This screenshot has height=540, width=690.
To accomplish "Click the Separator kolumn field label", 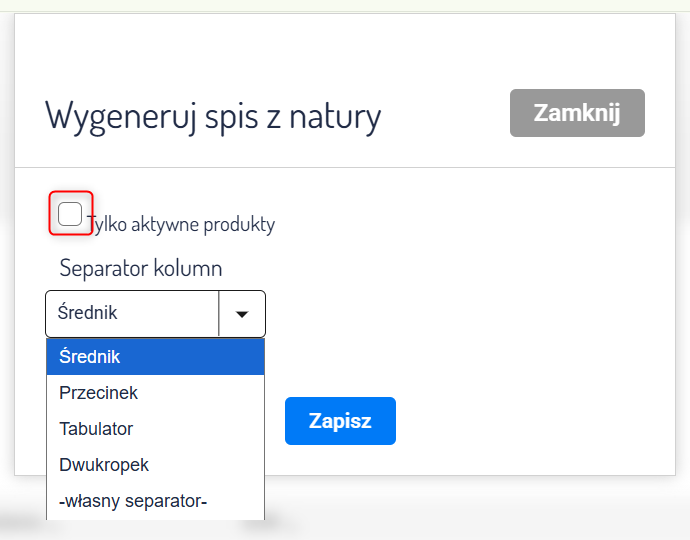I will pyautogui.click(x=141, y=268).
